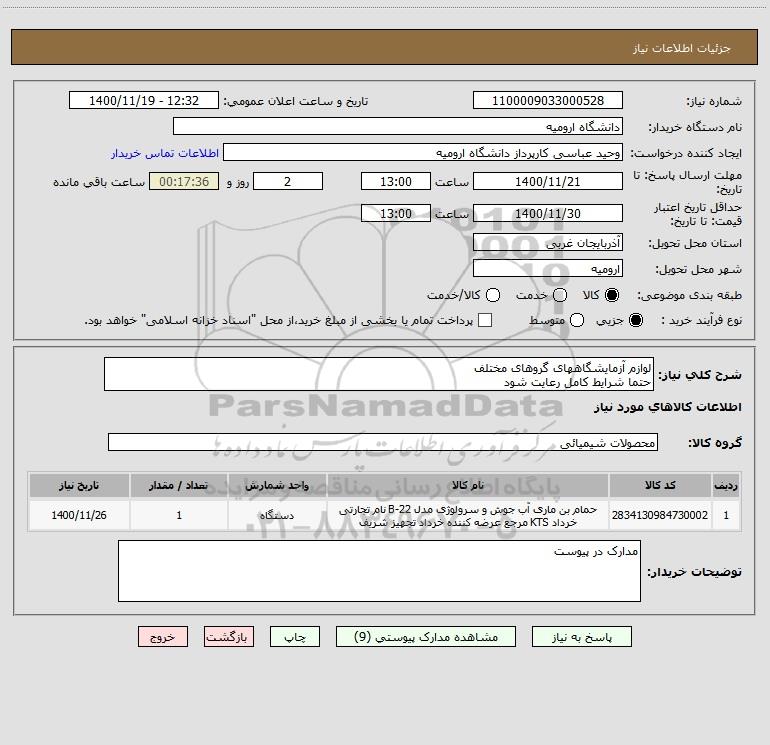Image resolution: width=770 pixels, height=745 pixels.
Task: Click response deadline date 1400/11/21
Action: coord(548,181)
